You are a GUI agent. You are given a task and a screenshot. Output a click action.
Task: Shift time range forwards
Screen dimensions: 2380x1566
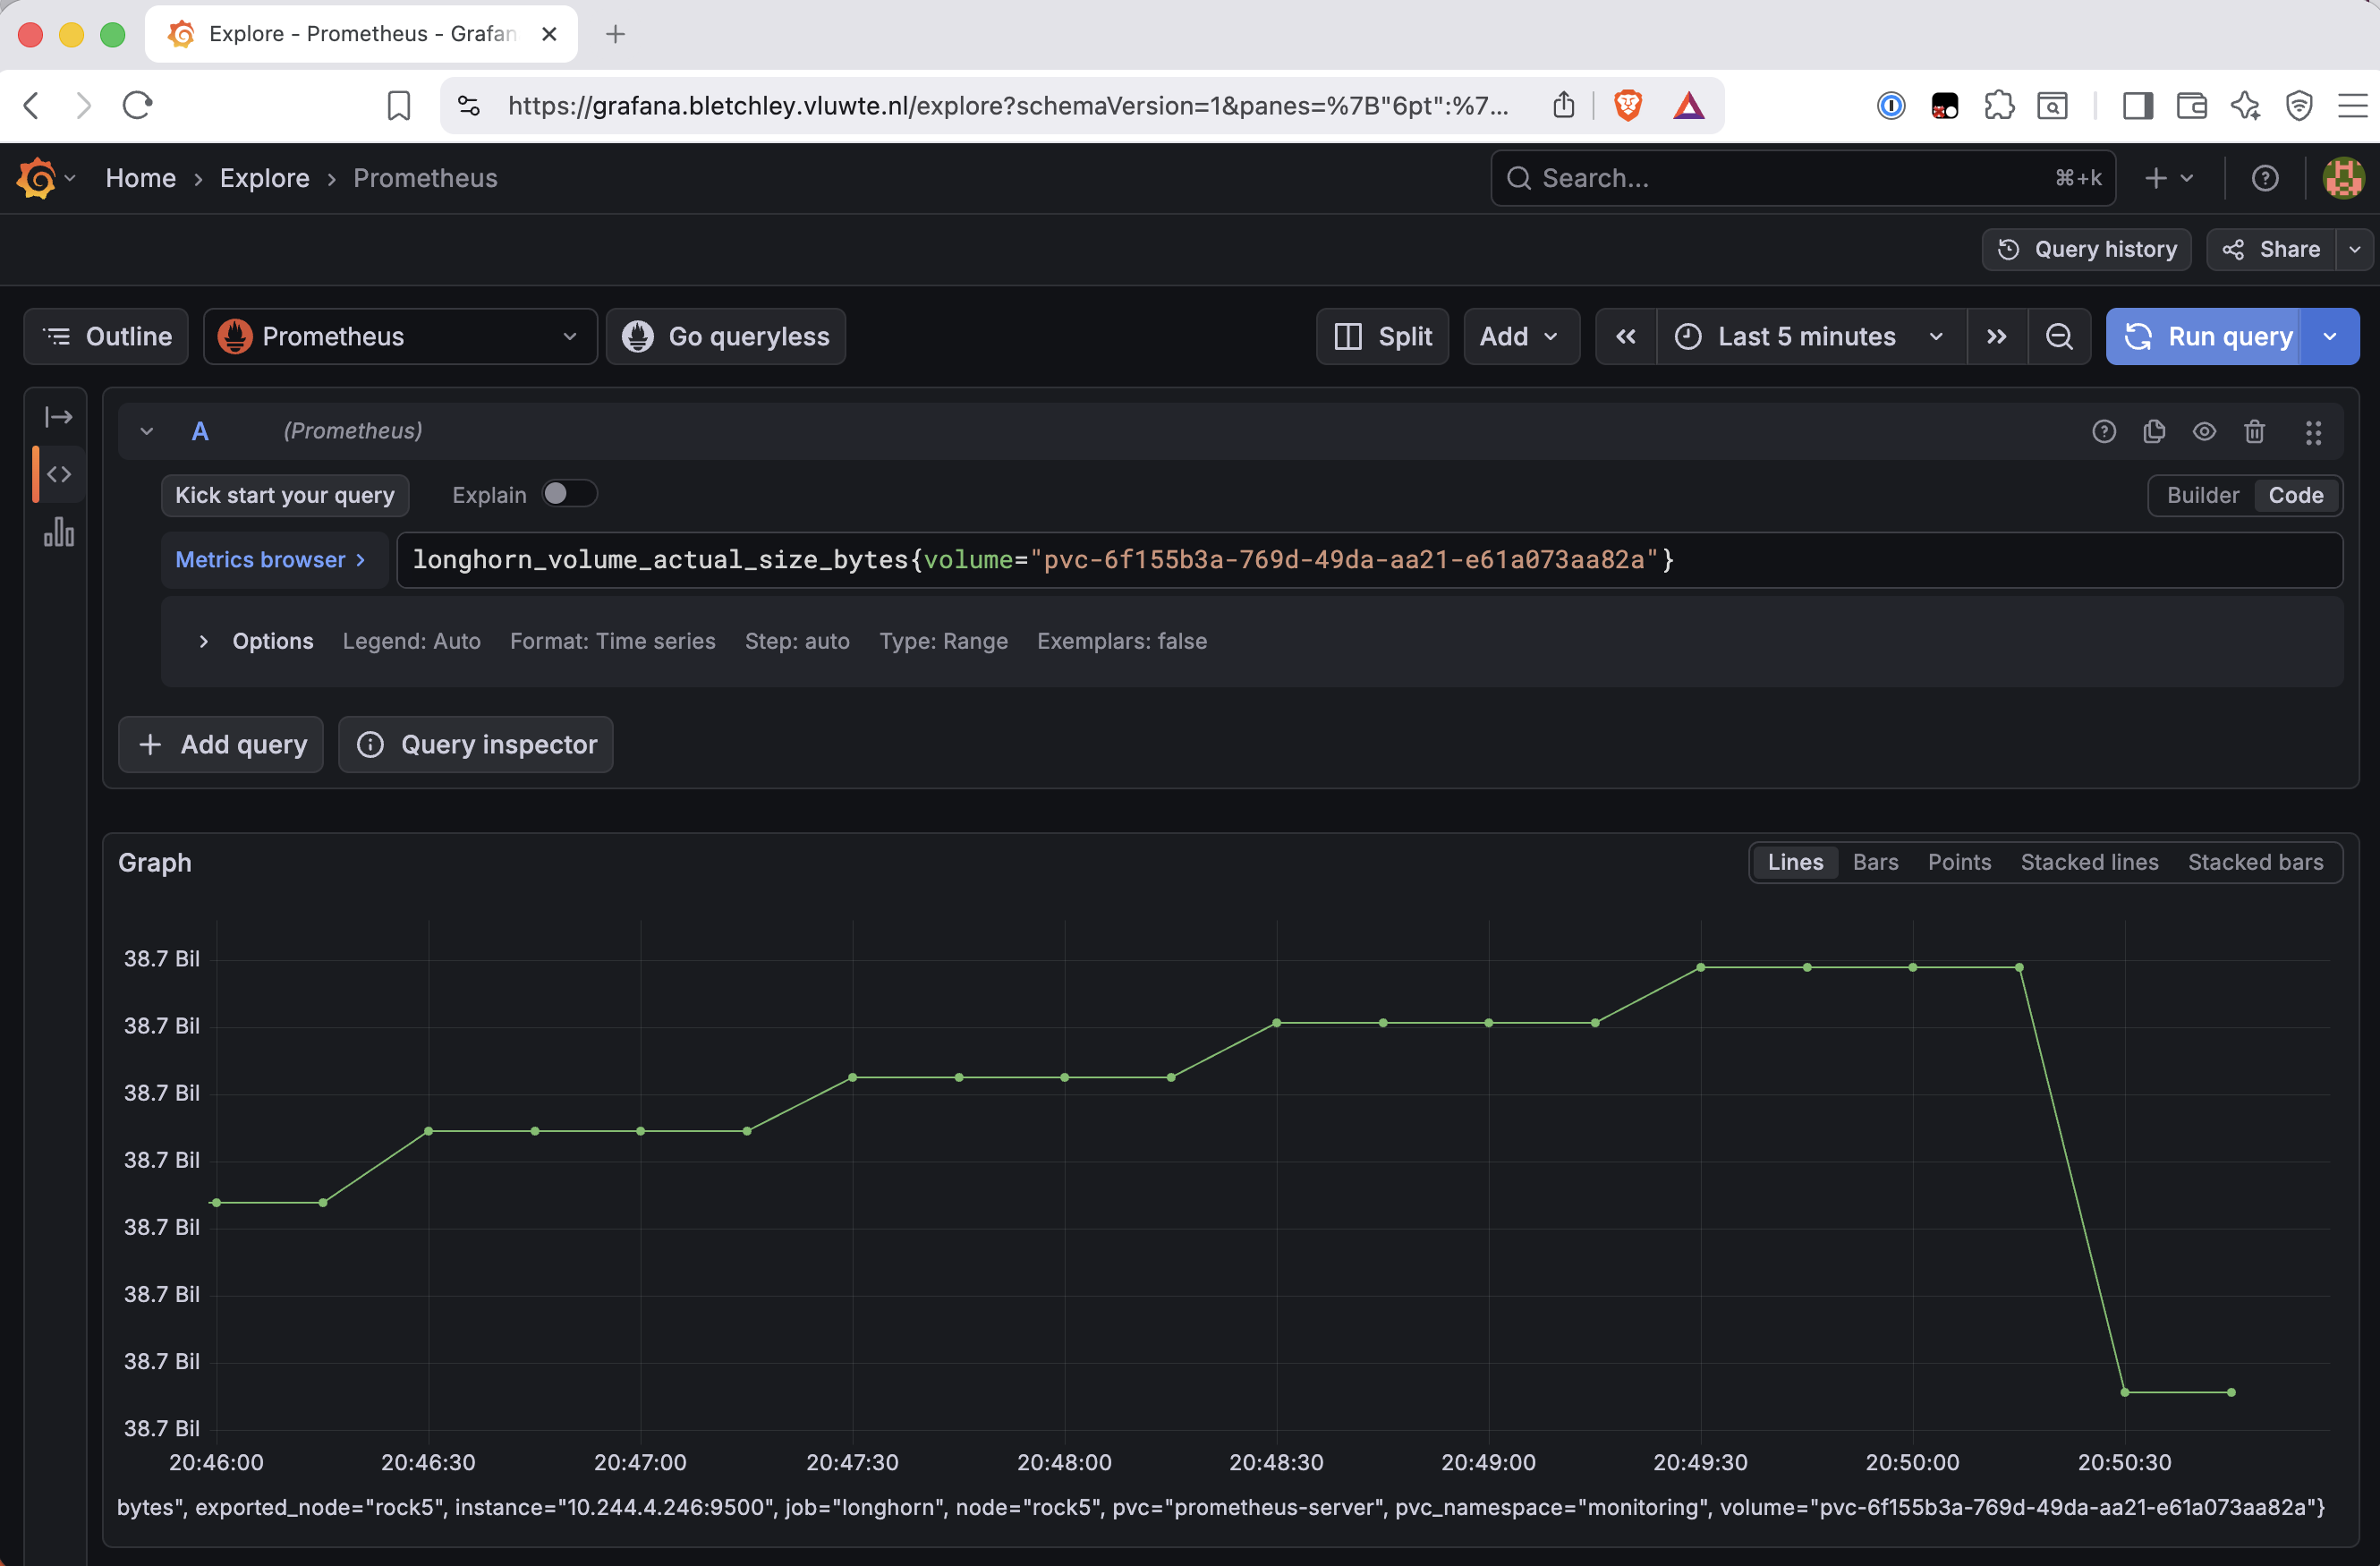click(1997, 337)
